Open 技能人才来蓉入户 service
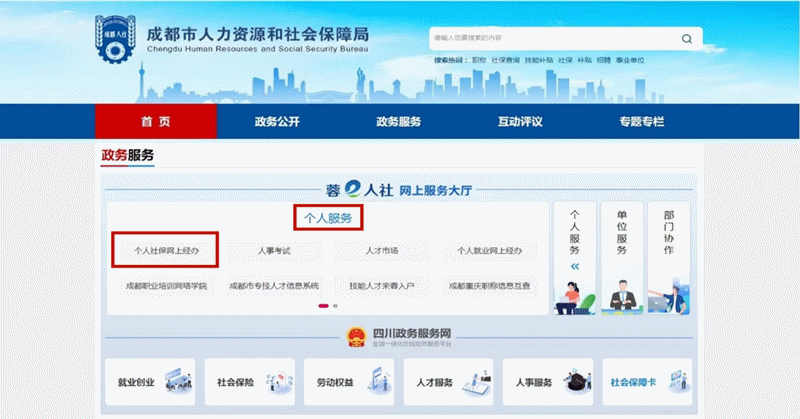800x419 pixels. (x=382, y=286)
